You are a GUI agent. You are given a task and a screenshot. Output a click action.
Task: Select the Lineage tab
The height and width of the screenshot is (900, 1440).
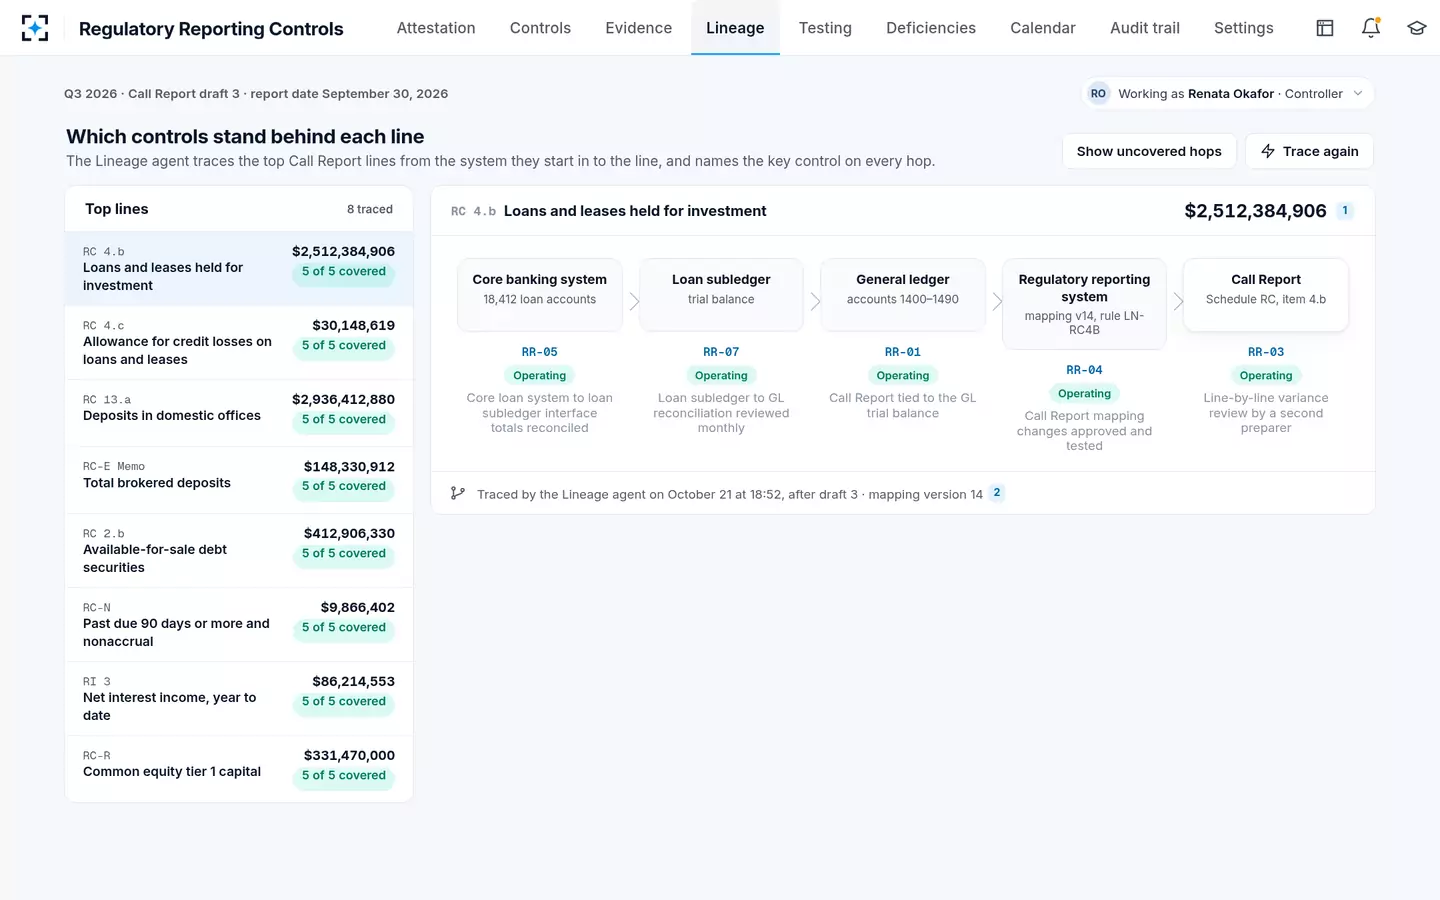click(x=735, y=28)
